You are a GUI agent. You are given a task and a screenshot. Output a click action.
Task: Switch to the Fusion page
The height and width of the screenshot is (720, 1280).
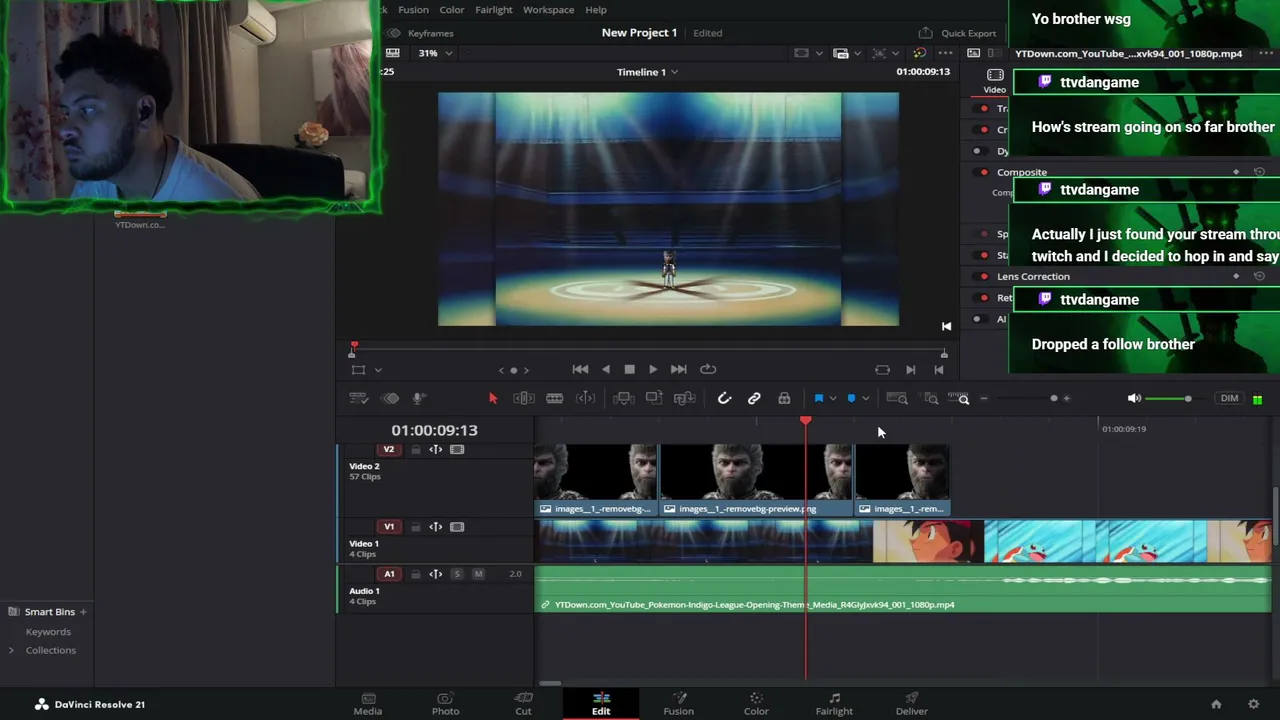678,704
